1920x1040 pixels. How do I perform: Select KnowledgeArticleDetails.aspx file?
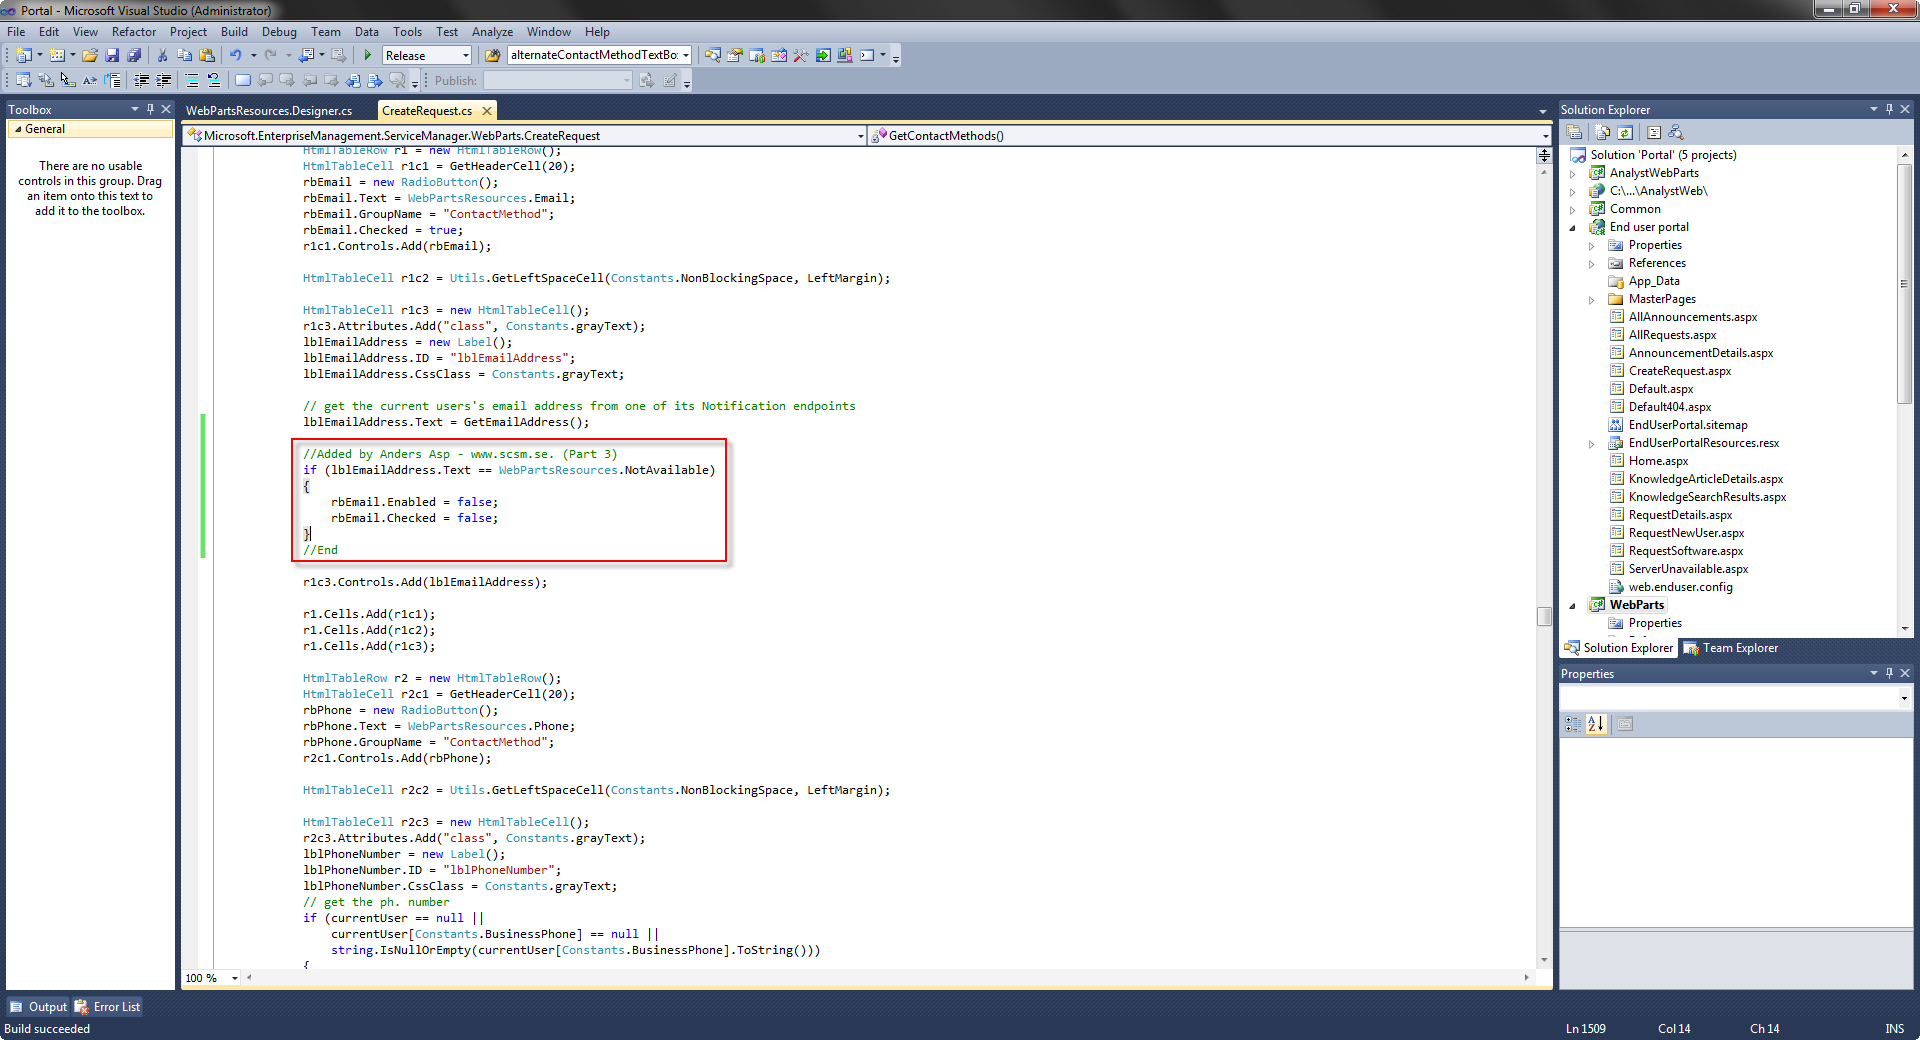click(1705, 479)
